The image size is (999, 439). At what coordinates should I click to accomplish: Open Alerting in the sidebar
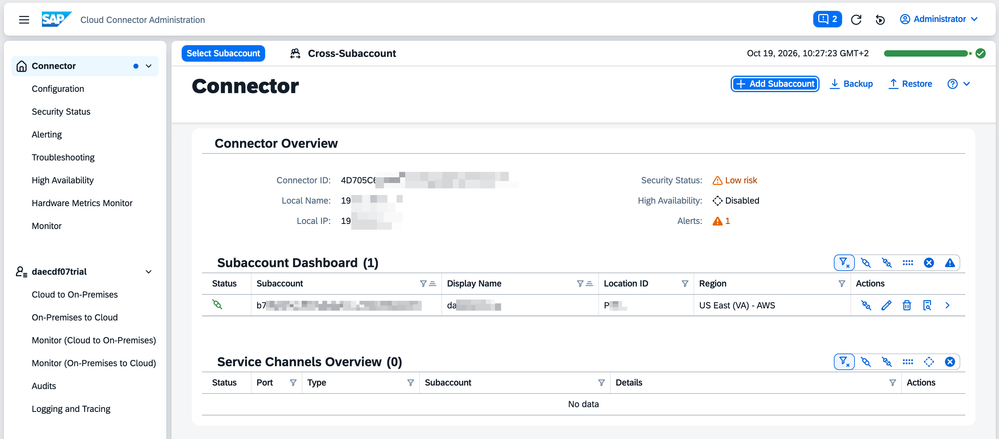pyautogui.click(x=47, y=134)
